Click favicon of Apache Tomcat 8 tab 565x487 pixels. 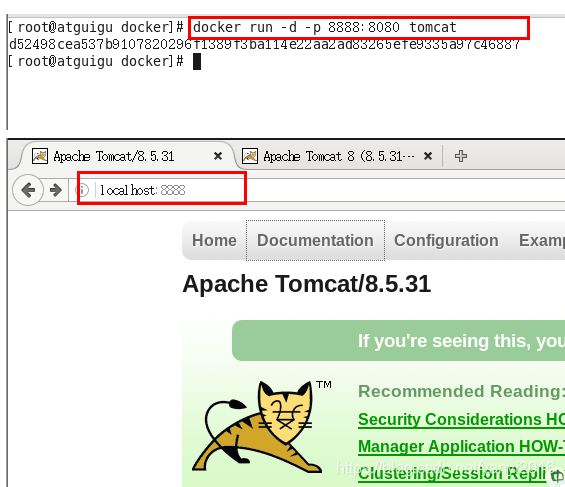click(250, 156)
